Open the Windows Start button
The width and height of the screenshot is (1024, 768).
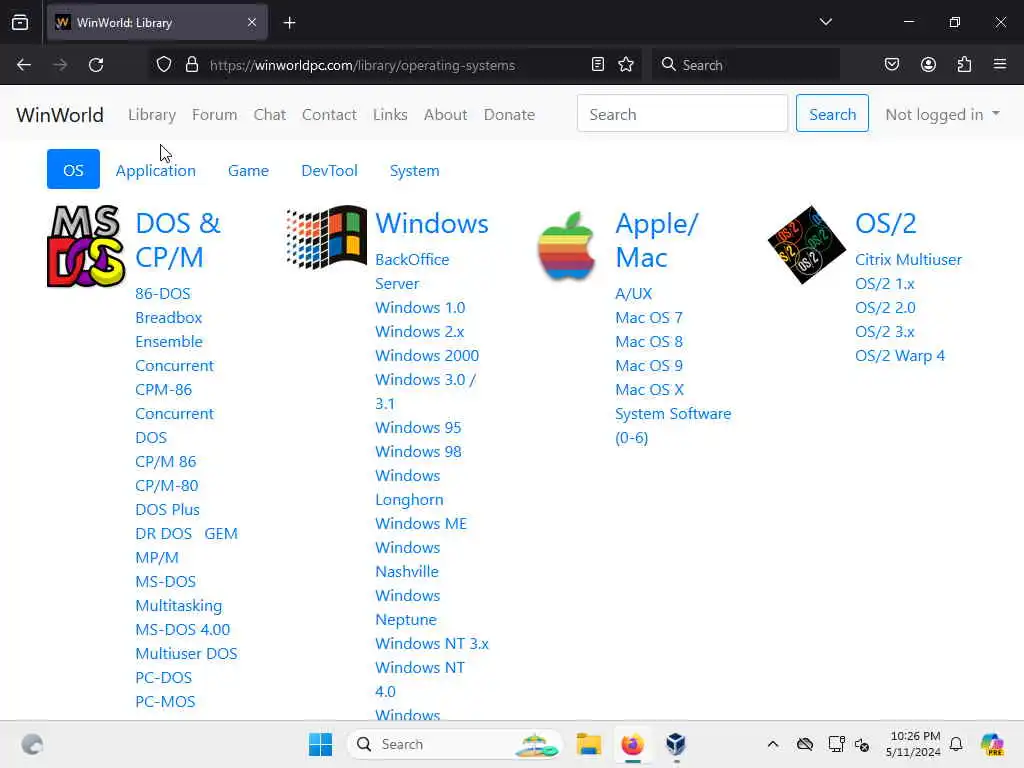click(321, 744)
